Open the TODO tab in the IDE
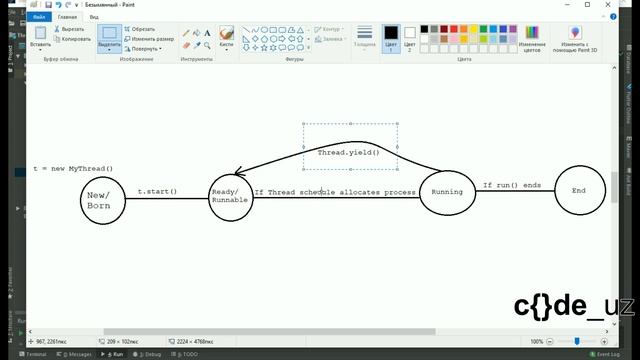Screen dimensions: 640x360 point(184,354)
